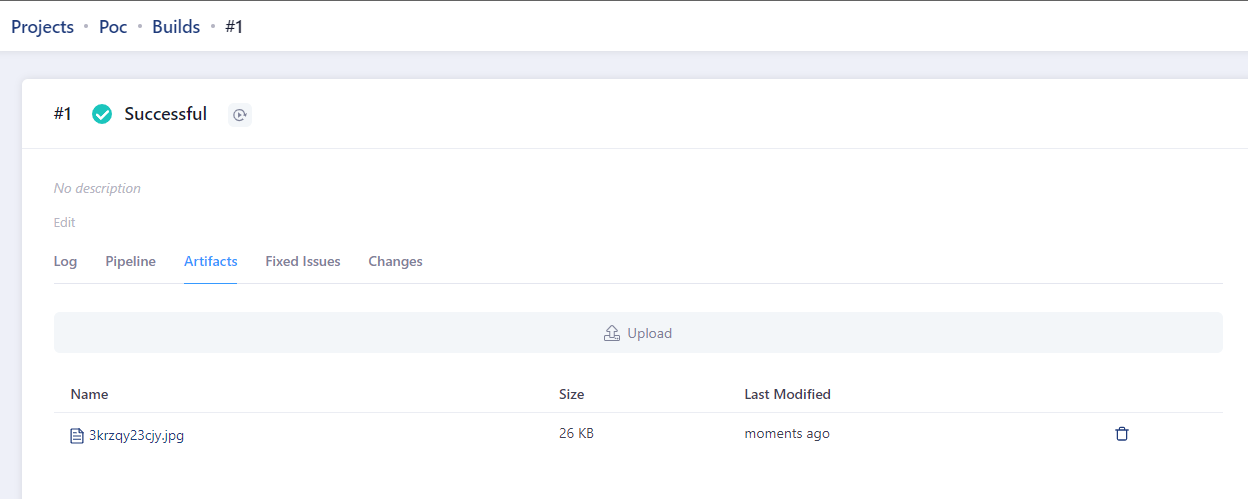View the Changes tab
The height and width of the screenshot is (499, 1248).
coord(395,261)
